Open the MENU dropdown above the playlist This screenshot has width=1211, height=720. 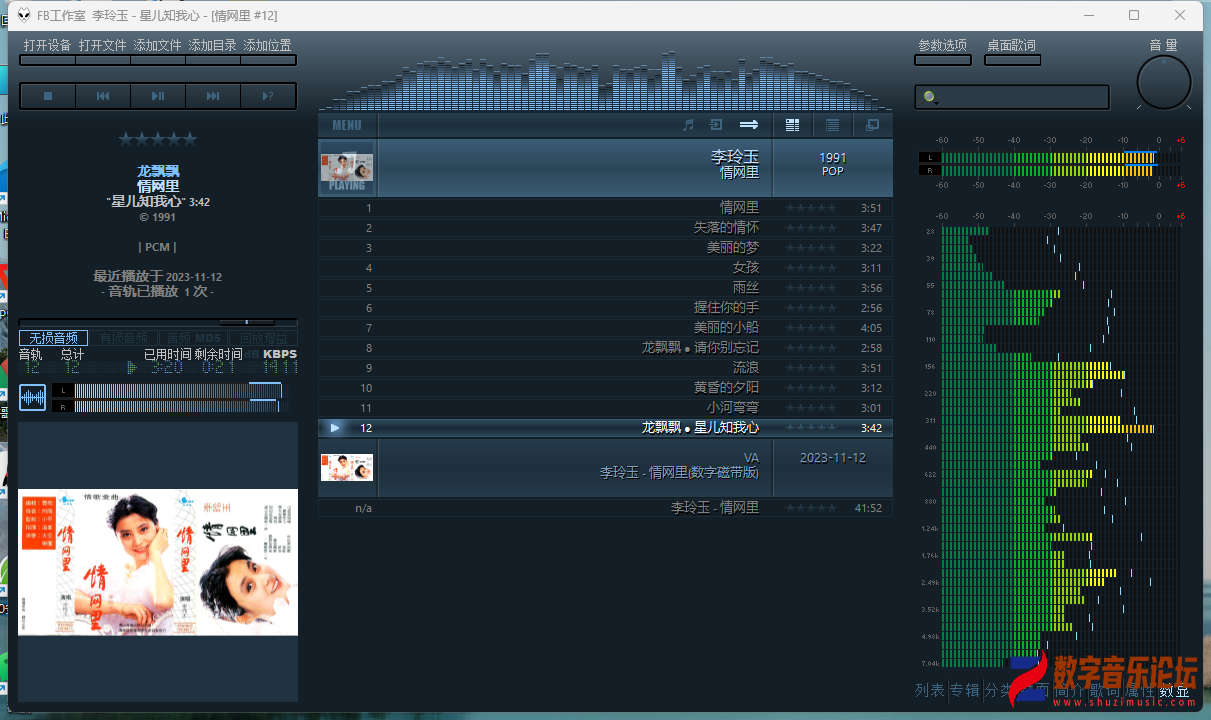(x=347, y=125)
